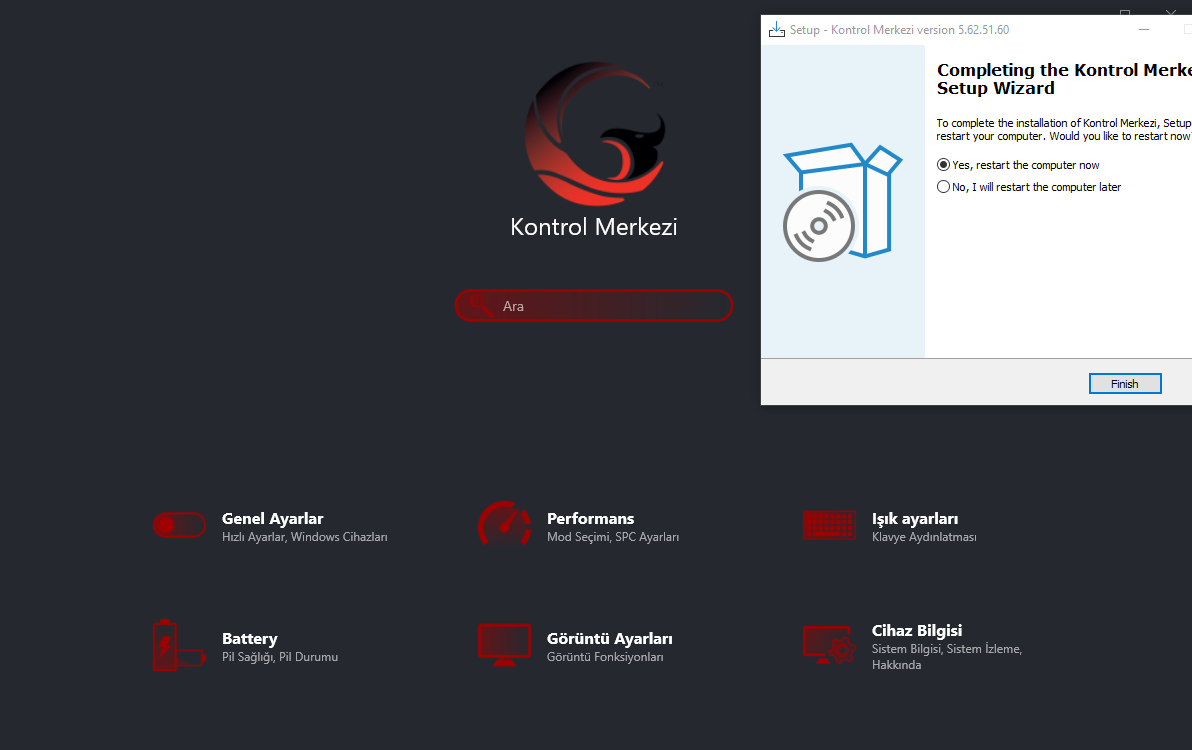Open Genel Ayarlar toggle icon
This screenshot has height=750, width=1192.
point(179,525)
